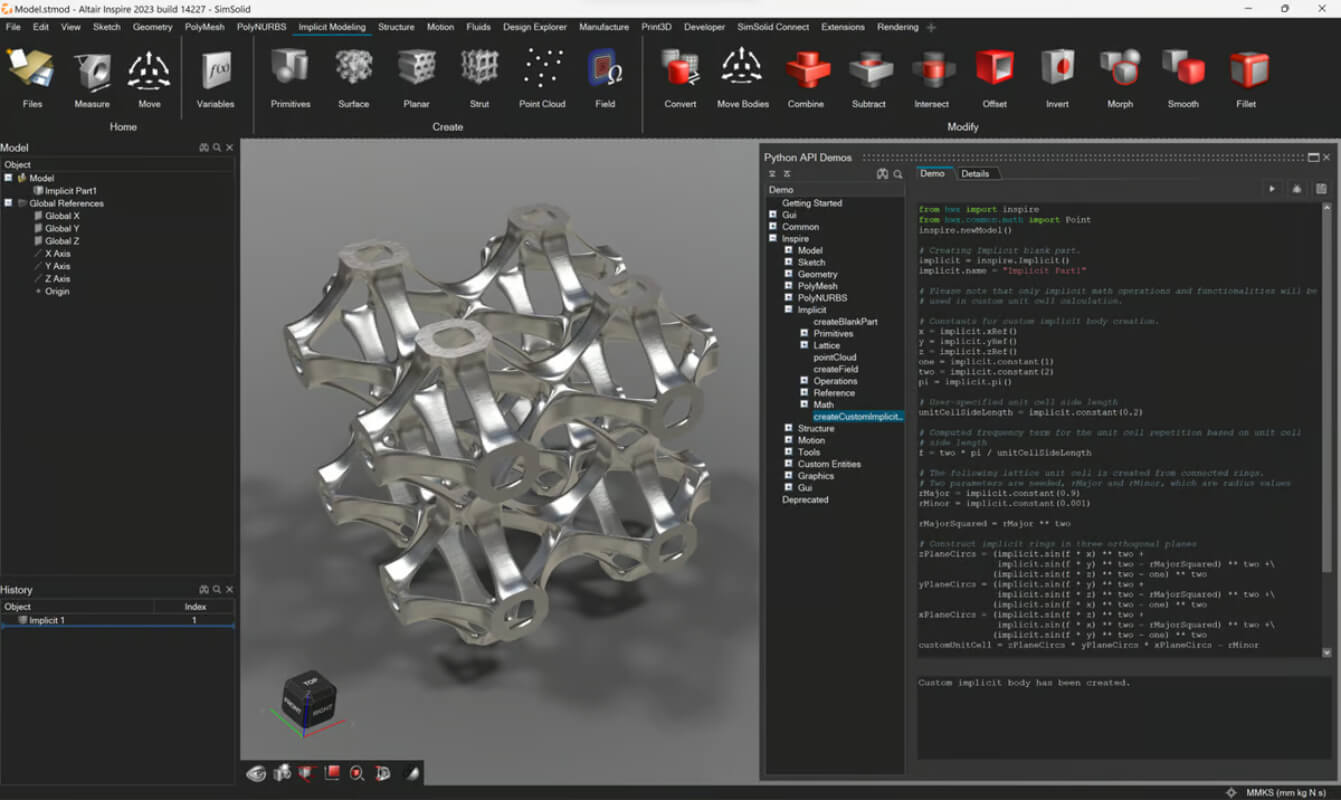This screenshot has width=1341, height=800.
Task: Switch to the Rendering ribbon tab
Action: [897, 27]
